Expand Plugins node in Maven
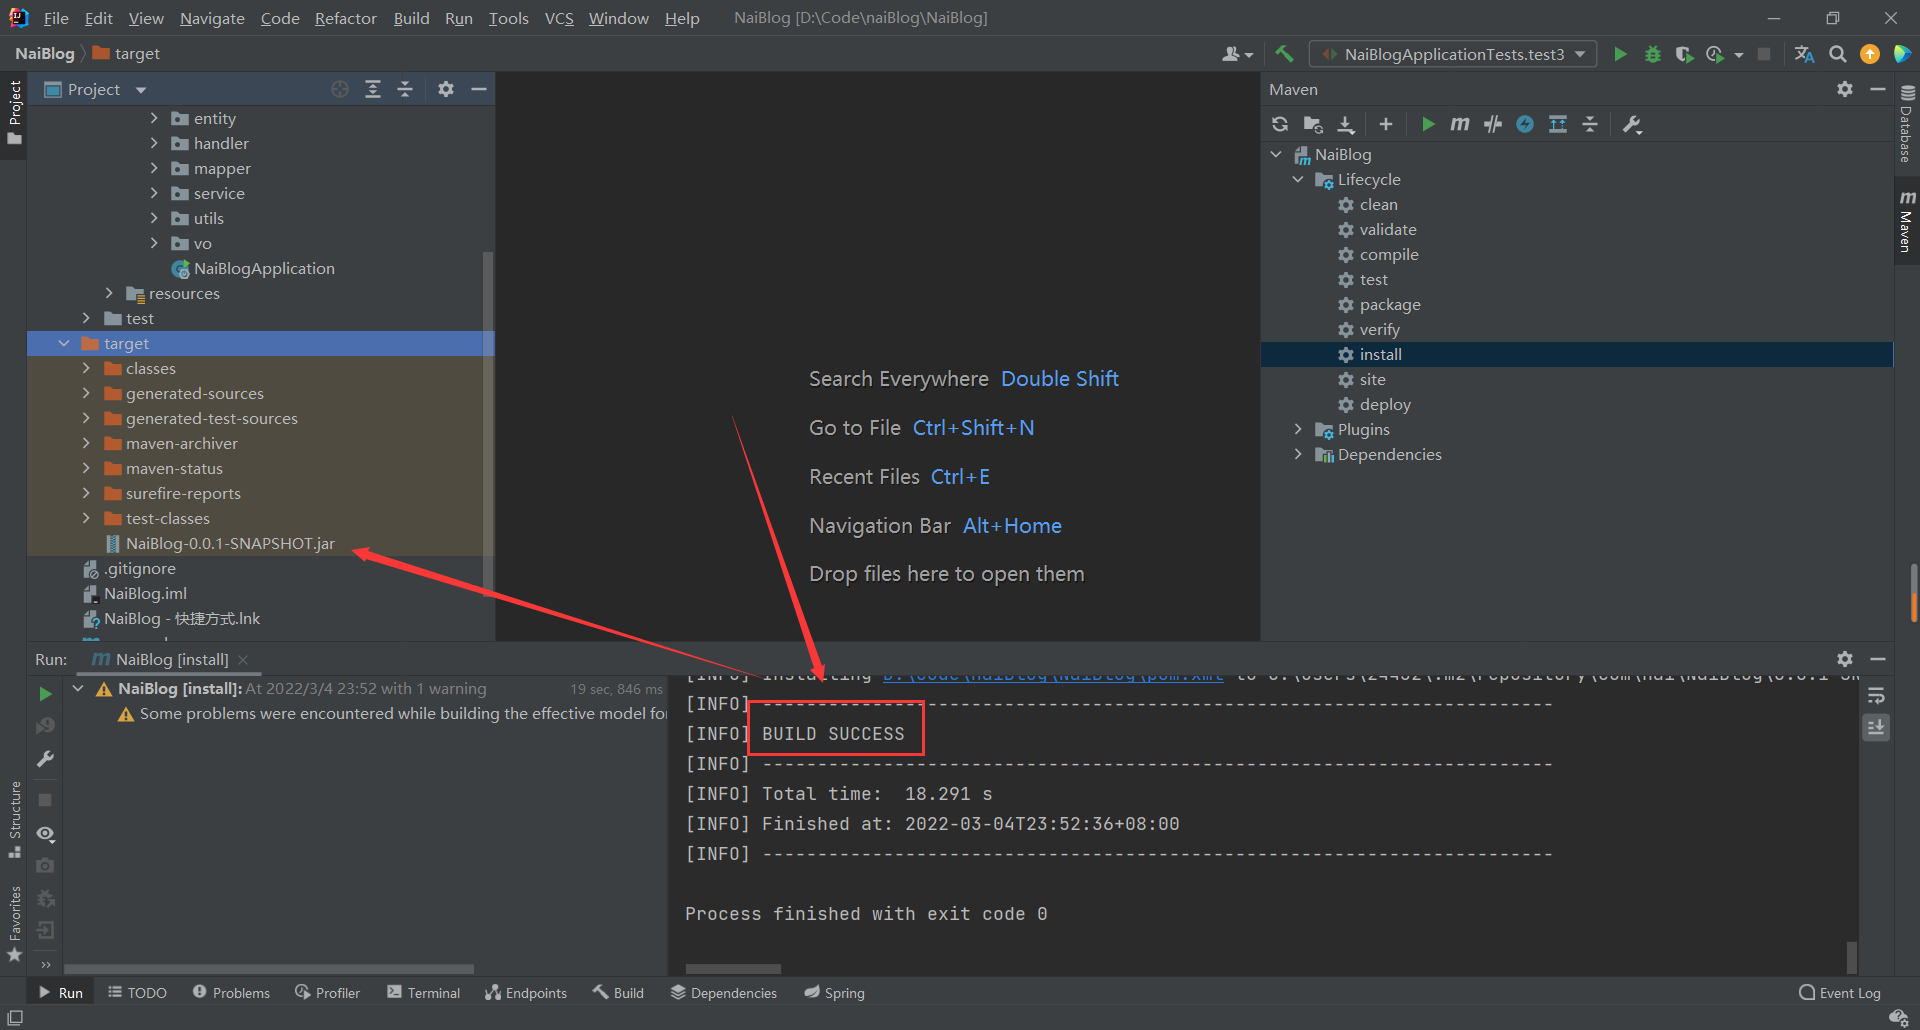This screenshot has width=1920, height=1030. (1298, 429)
